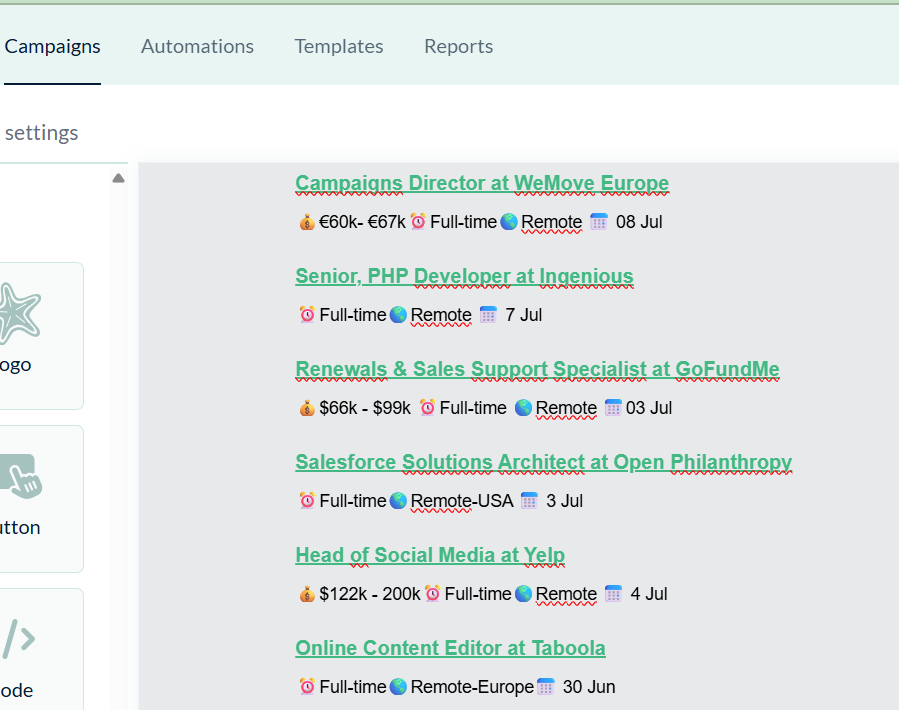Open the Campaigns tab
Screen dimensions: 899x710
[52, 46]
